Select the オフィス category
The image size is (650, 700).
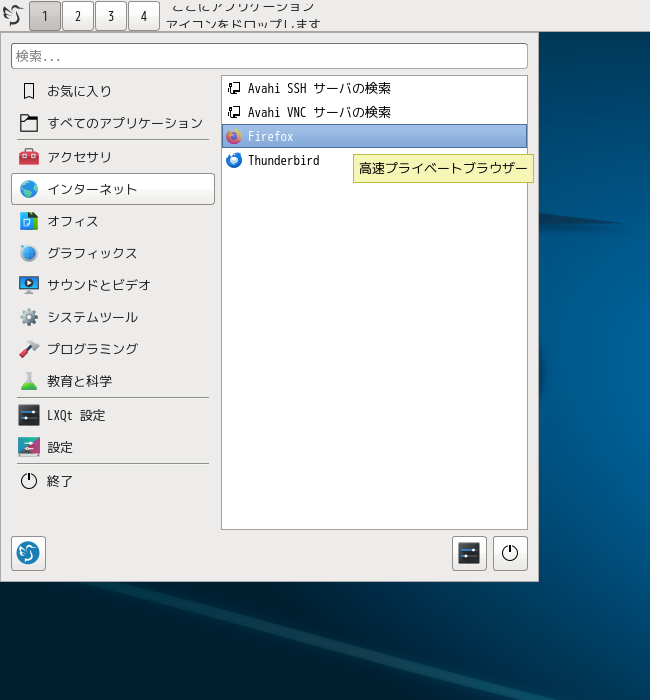coord(72,221)
